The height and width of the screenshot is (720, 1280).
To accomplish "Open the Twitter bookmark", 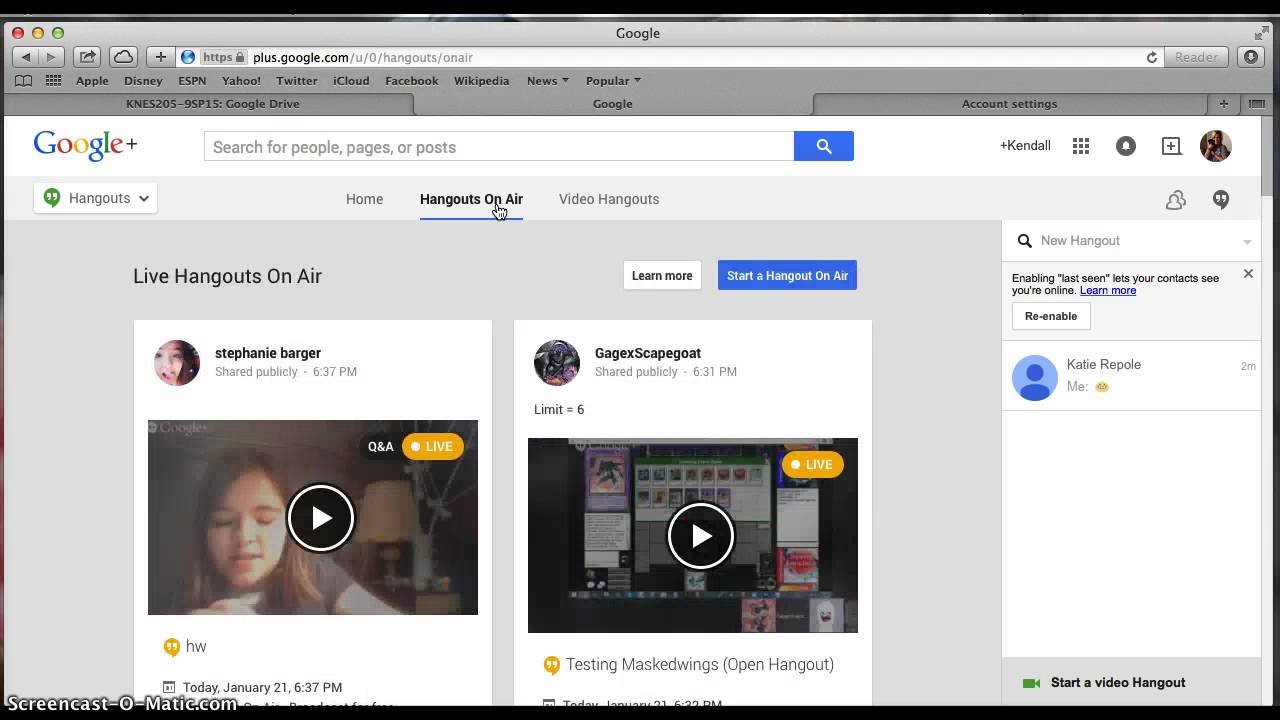I will coord(297,81).
